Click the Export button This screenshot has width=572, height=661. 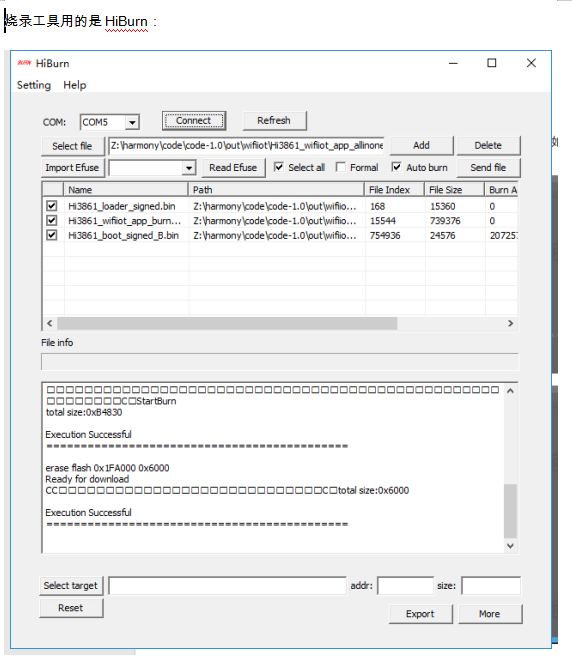pos(420,614)
